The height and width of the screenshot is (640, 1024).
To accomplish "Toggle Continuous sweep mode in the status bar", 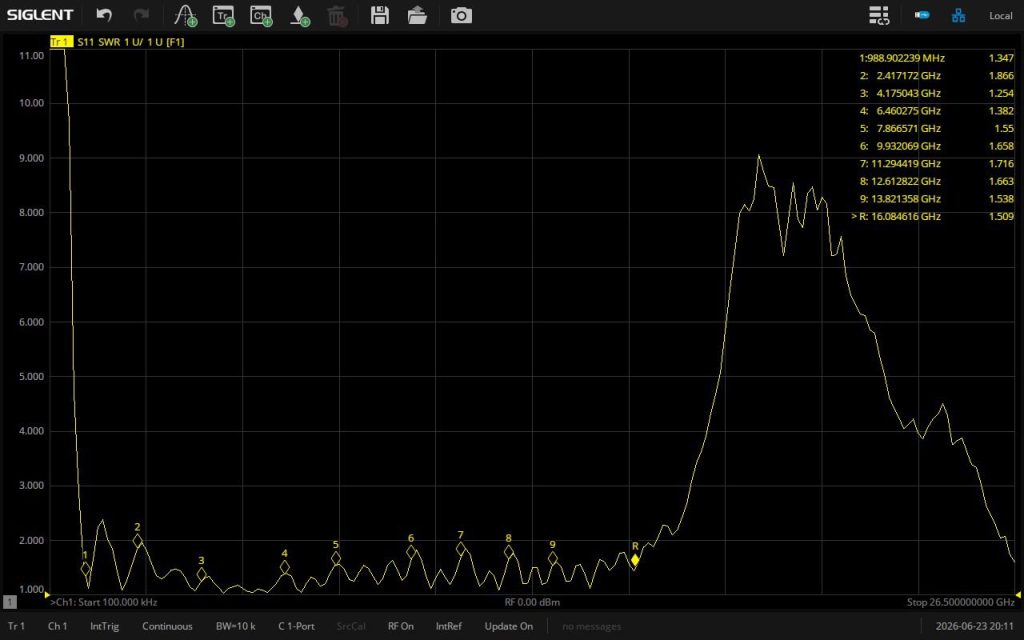I will click(x=167, y=626).
